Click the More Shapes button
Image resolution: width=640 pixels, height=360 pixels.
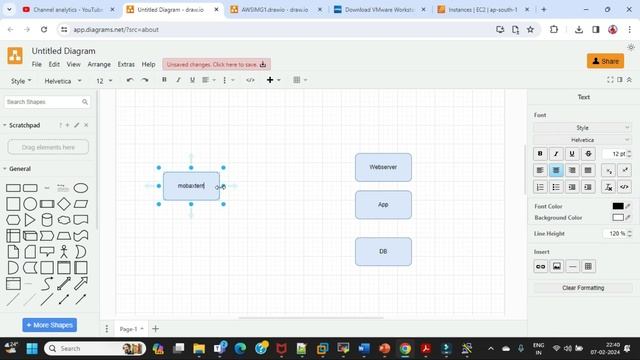pos(49,325)
